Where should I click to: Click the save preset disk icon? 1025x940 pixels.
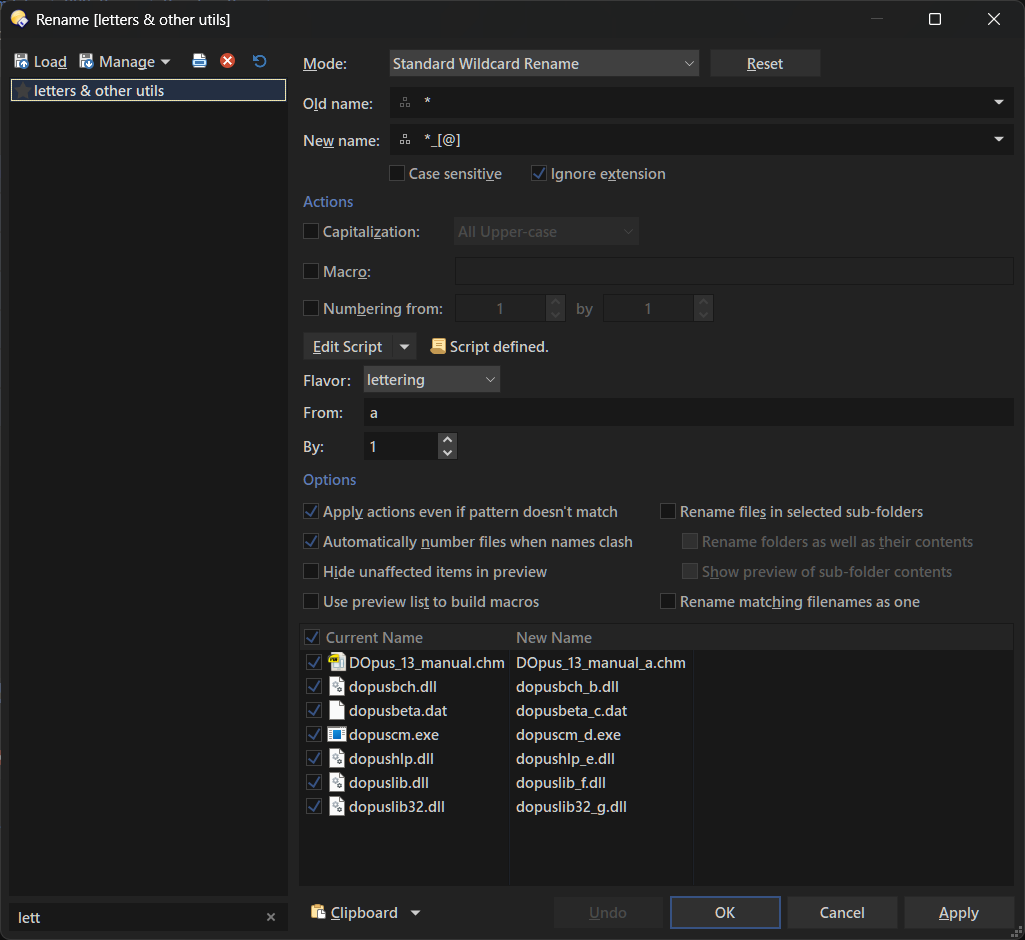[x=199, y=61]
